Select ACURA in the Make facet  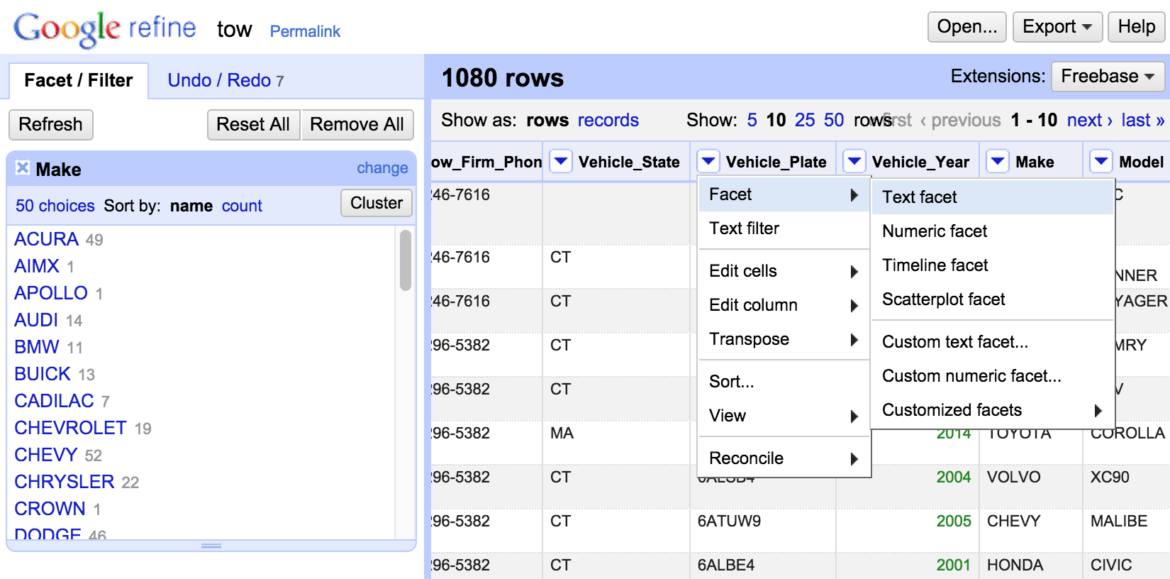pos(46,239)
